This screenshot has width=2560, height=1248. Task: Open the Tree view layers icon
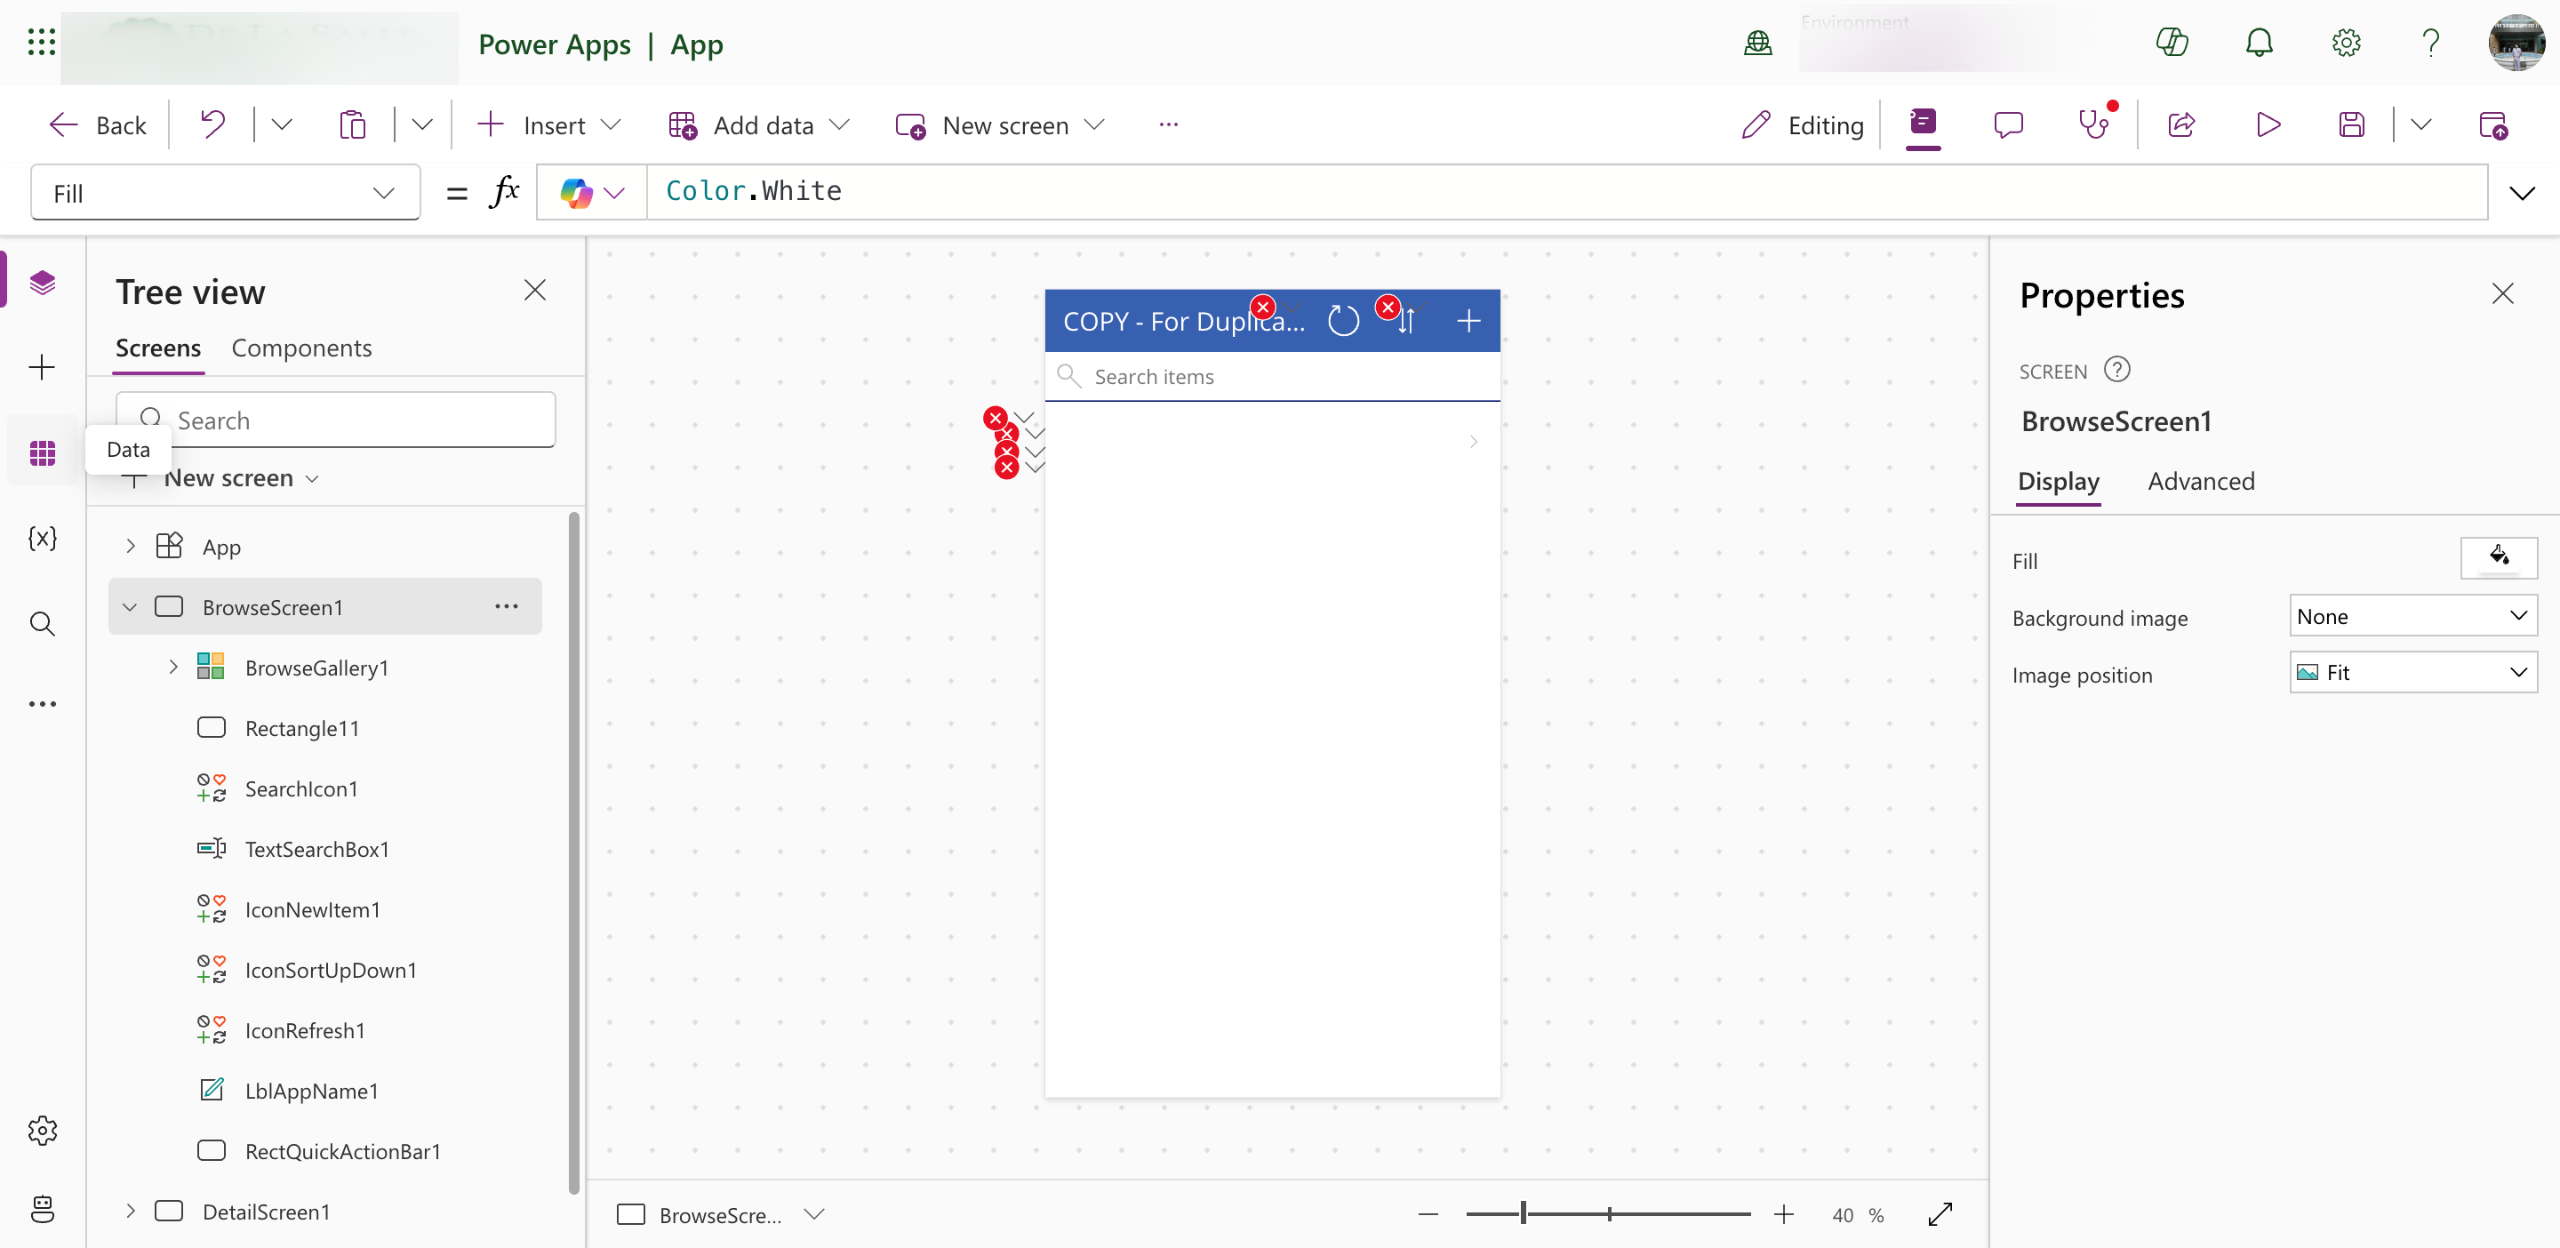[x=42, y=283]
